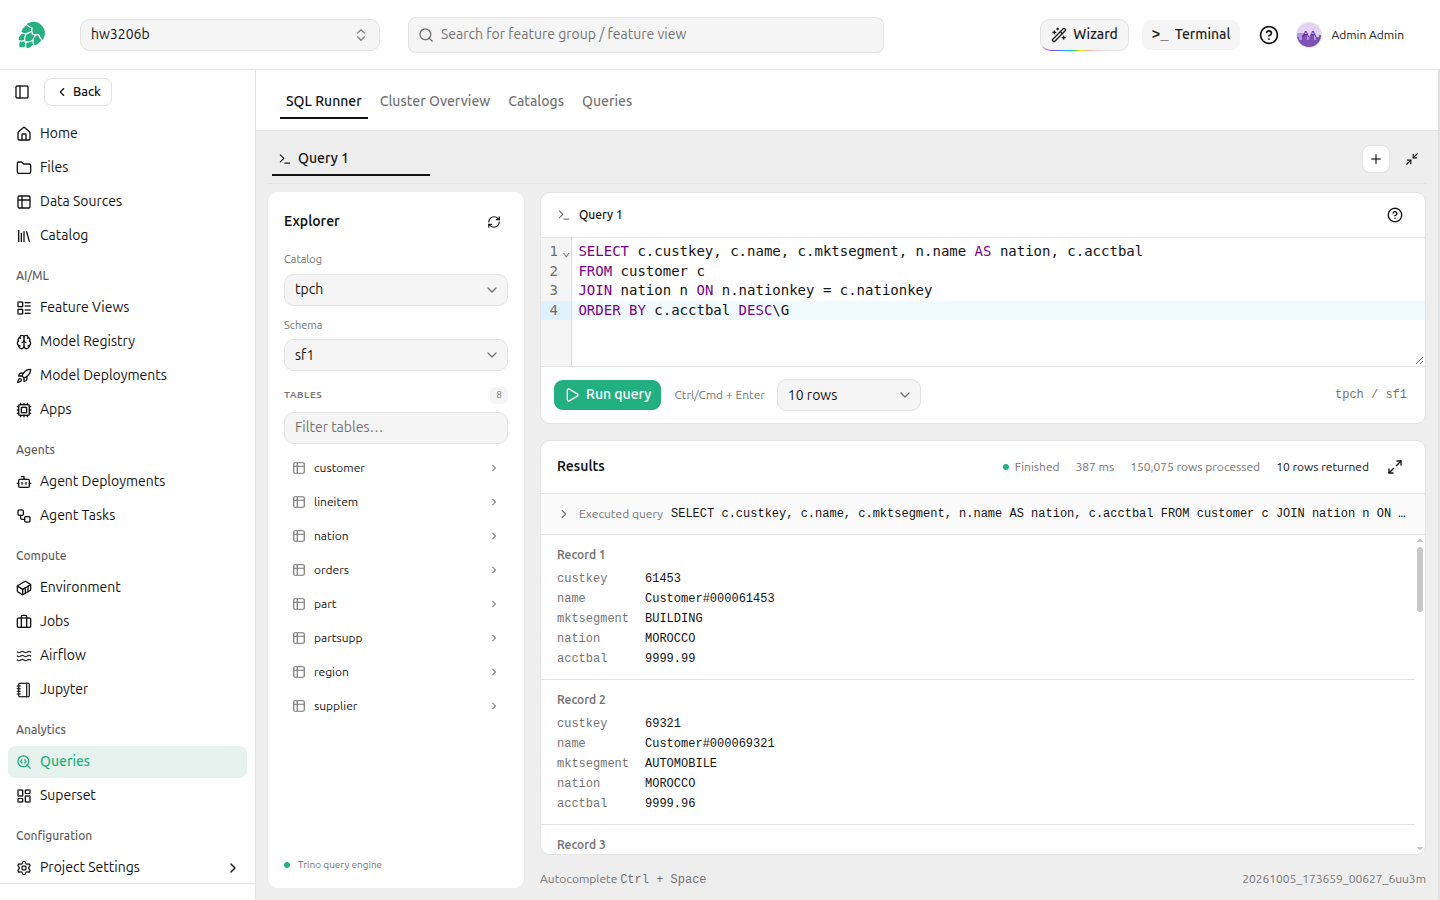Open the help icon in top bar
The image size is (1440, 900).
(1269, 35)
